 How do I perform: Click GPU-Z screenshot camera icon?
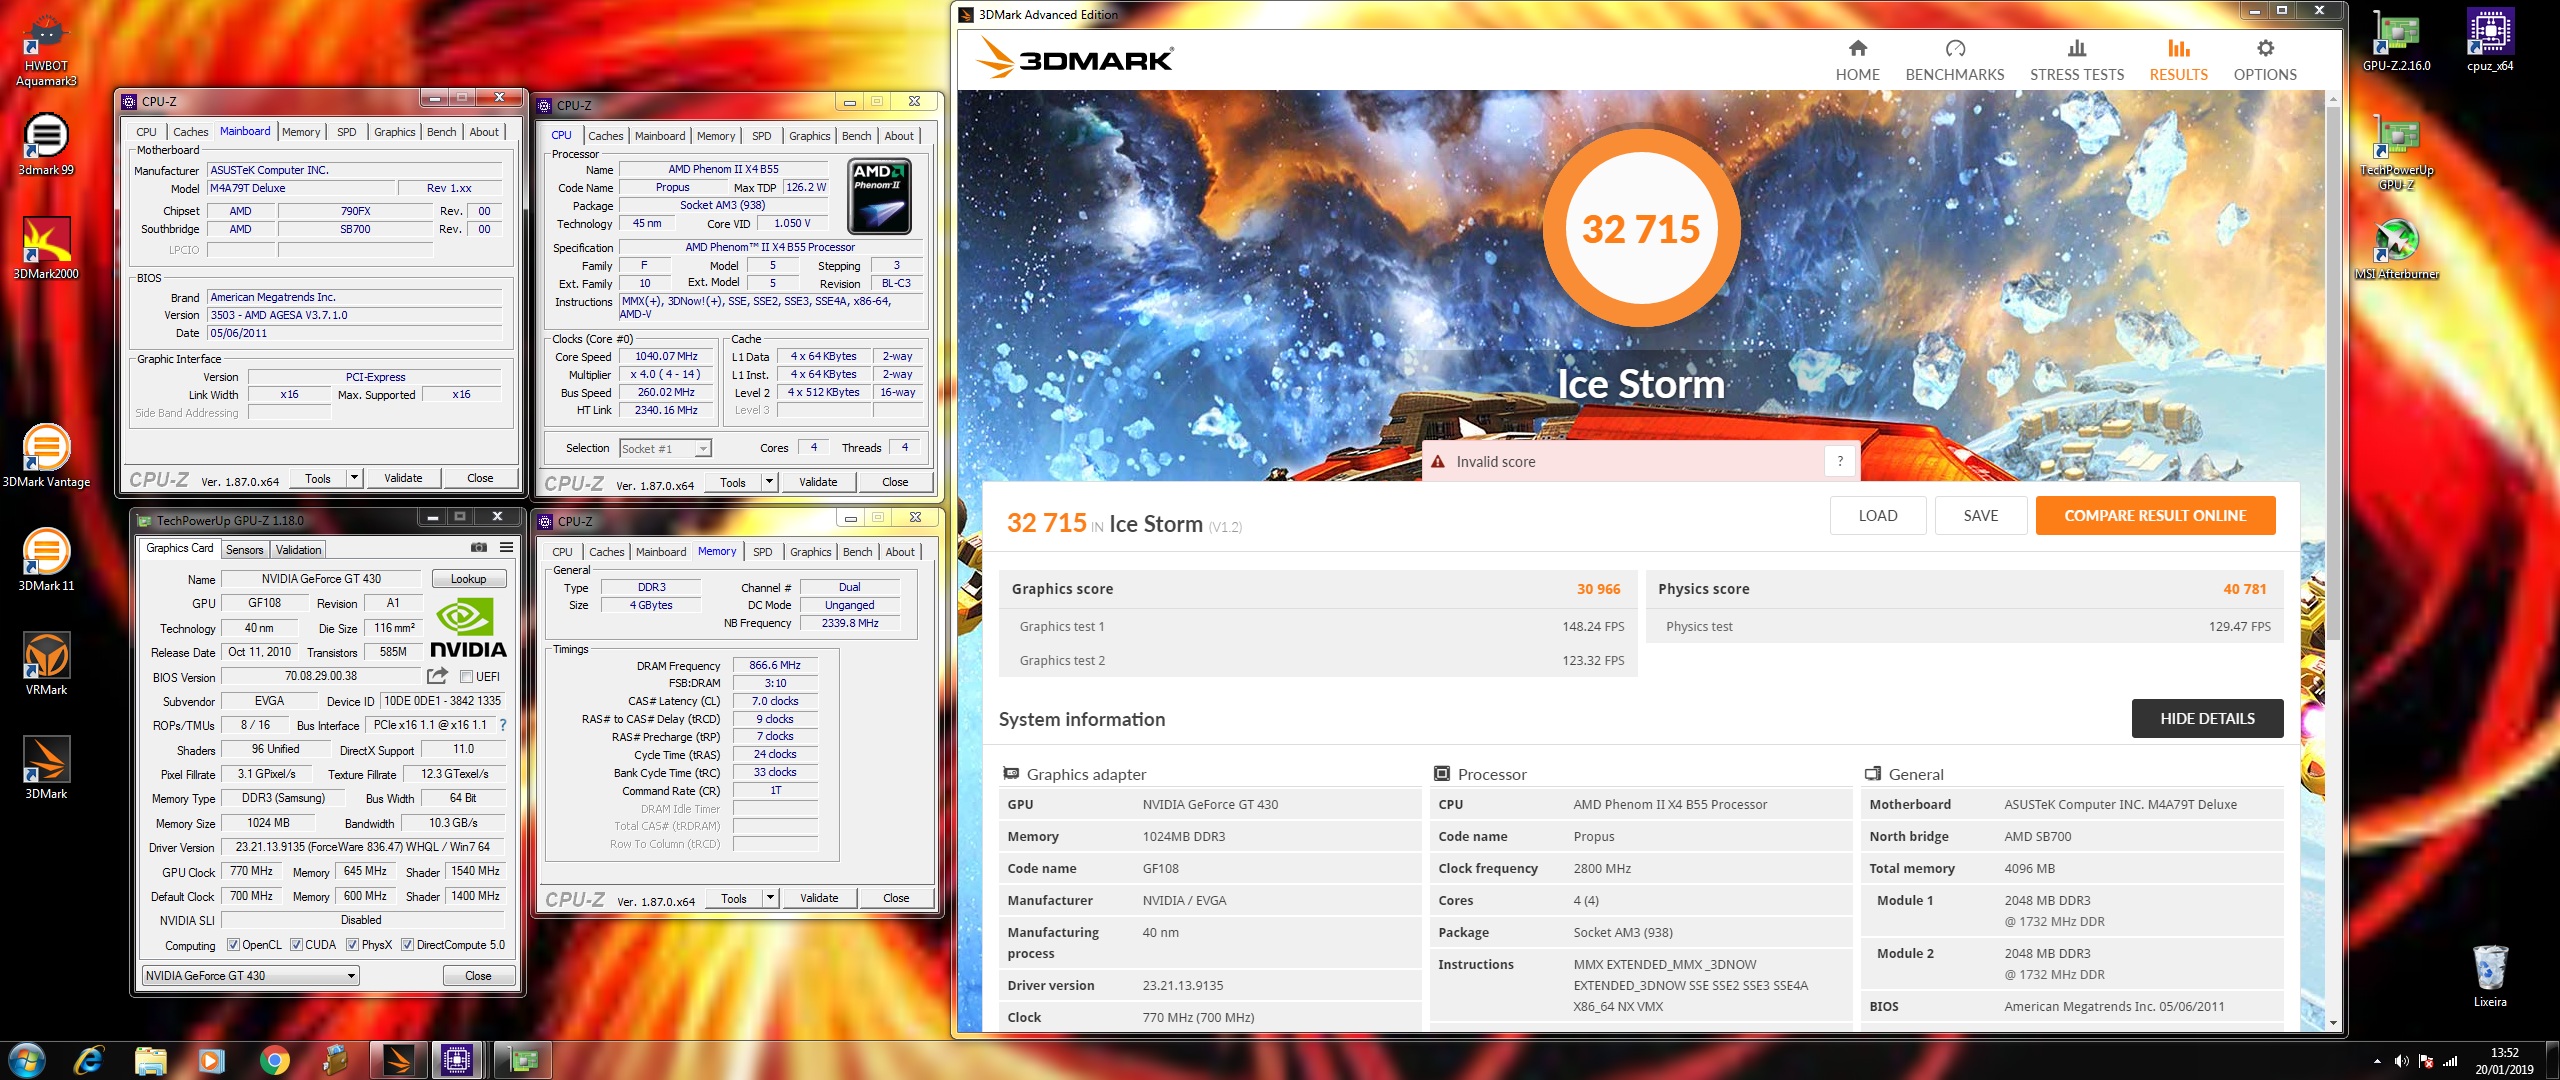pyautogui.click(x=479, y=548)
